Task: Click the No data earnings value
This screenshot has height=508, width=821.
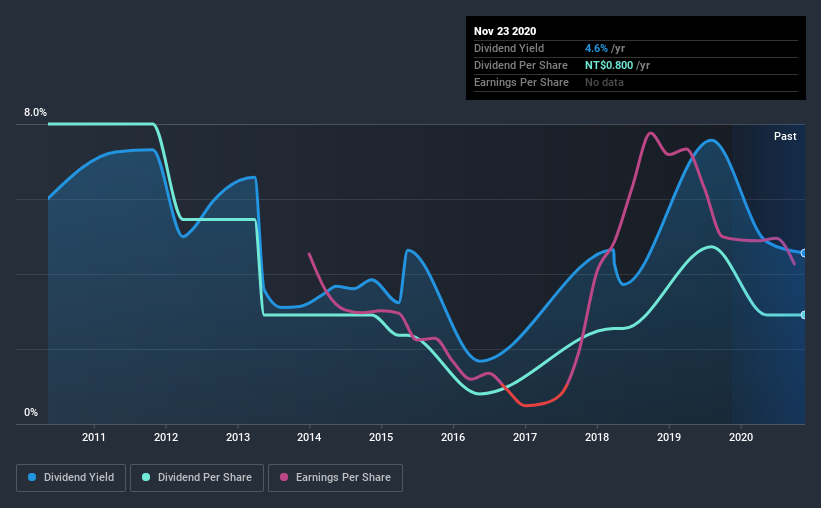Action: 604,82
